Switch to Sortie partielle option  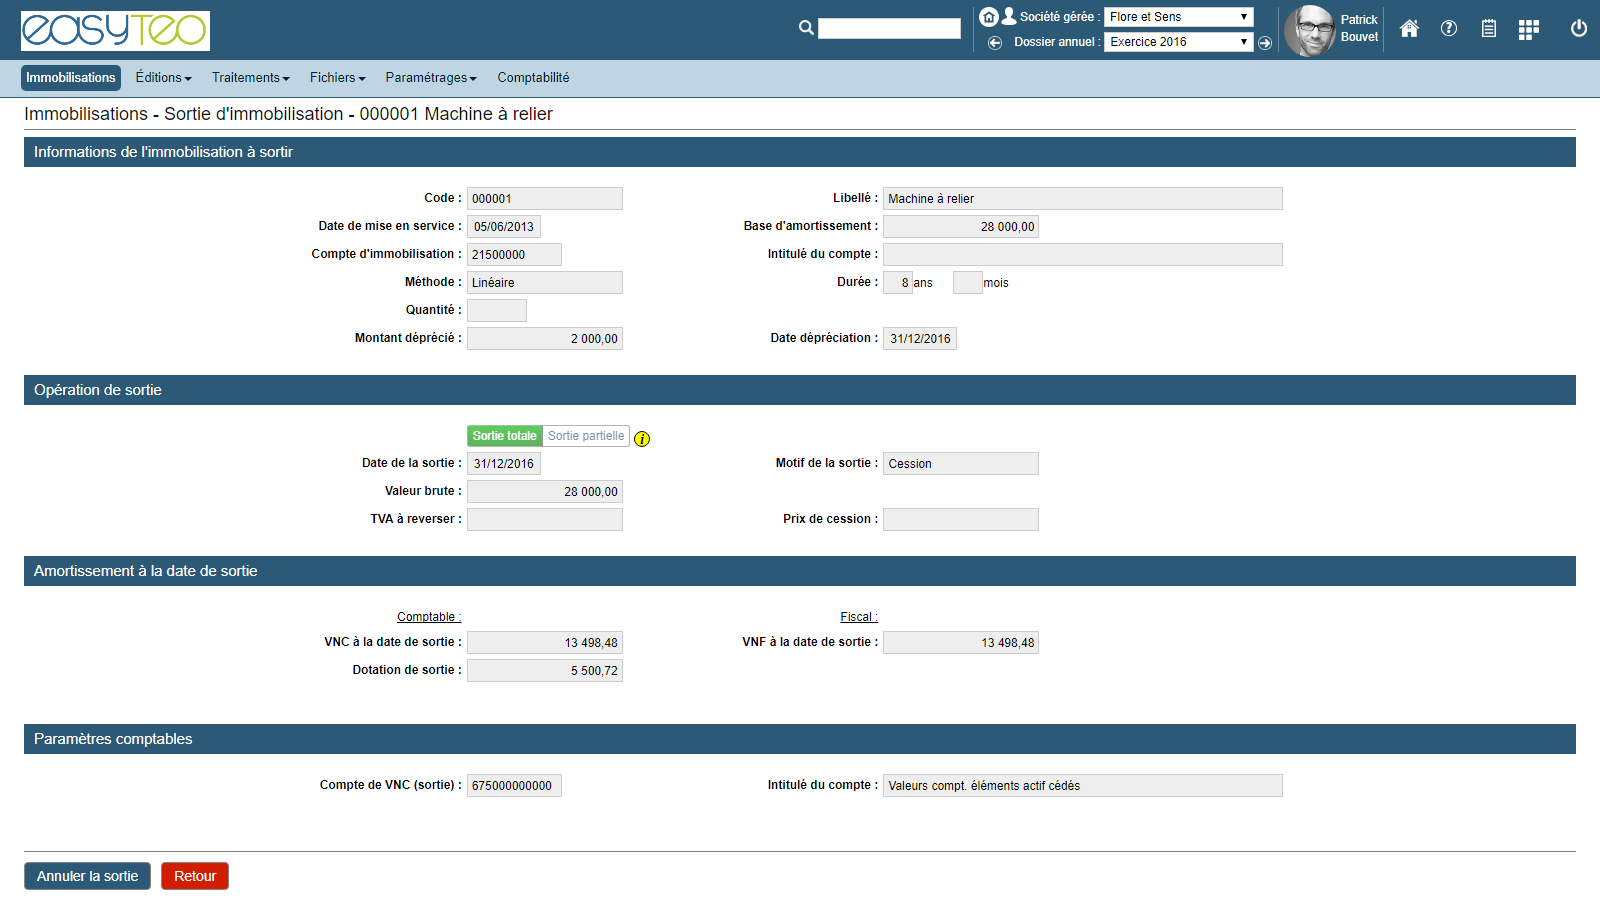[586, 436]
